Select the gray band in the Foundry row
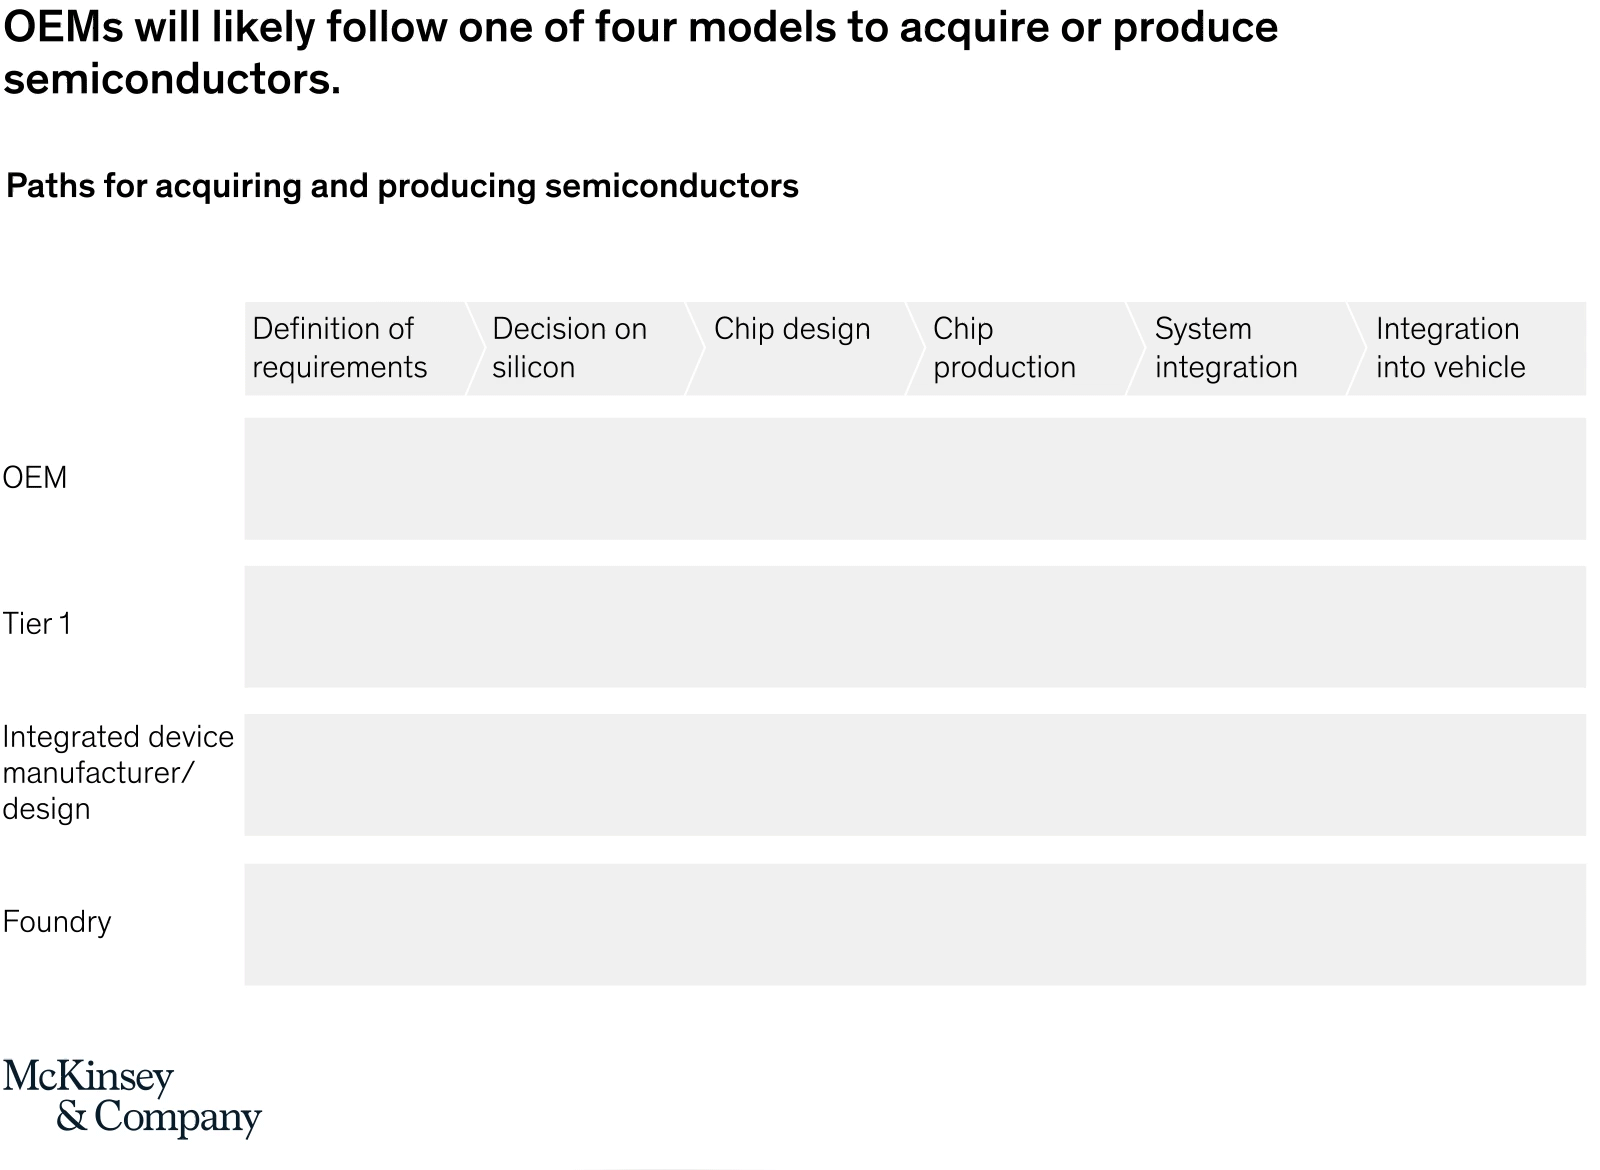This screenshot has height=1170, width=1600. pyautogui.click(x=914, y=925)
